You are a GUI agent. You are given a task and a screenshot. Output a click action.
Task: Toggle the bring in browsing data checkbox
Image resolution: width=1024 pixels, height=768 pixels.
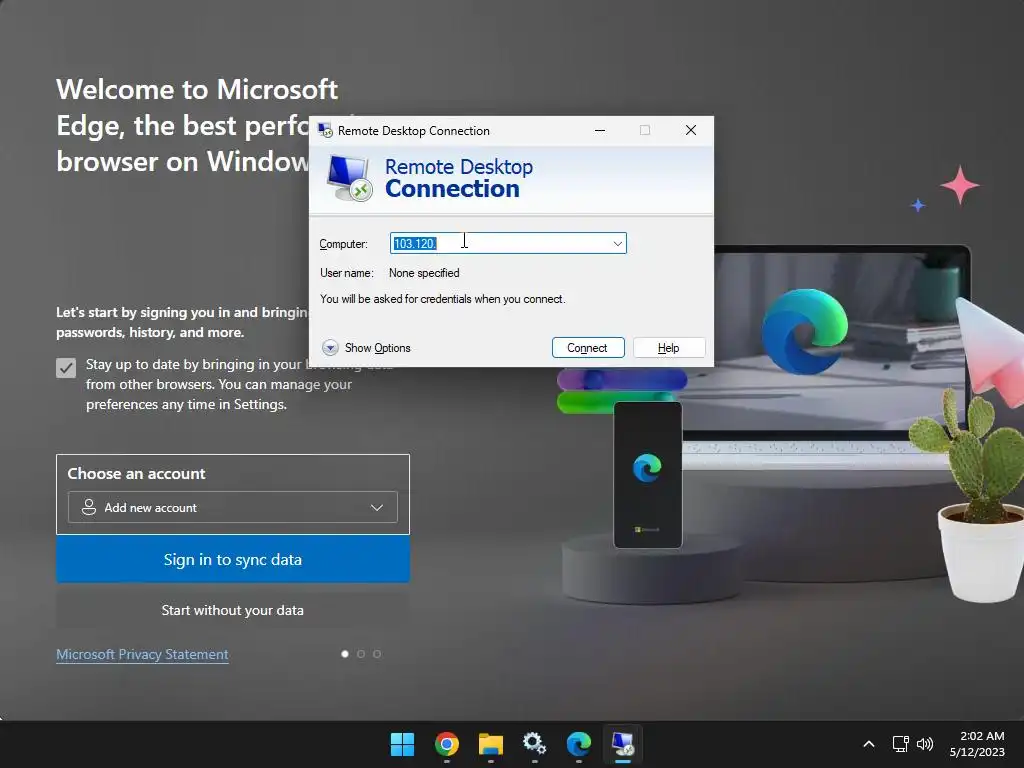click(66, 368)
